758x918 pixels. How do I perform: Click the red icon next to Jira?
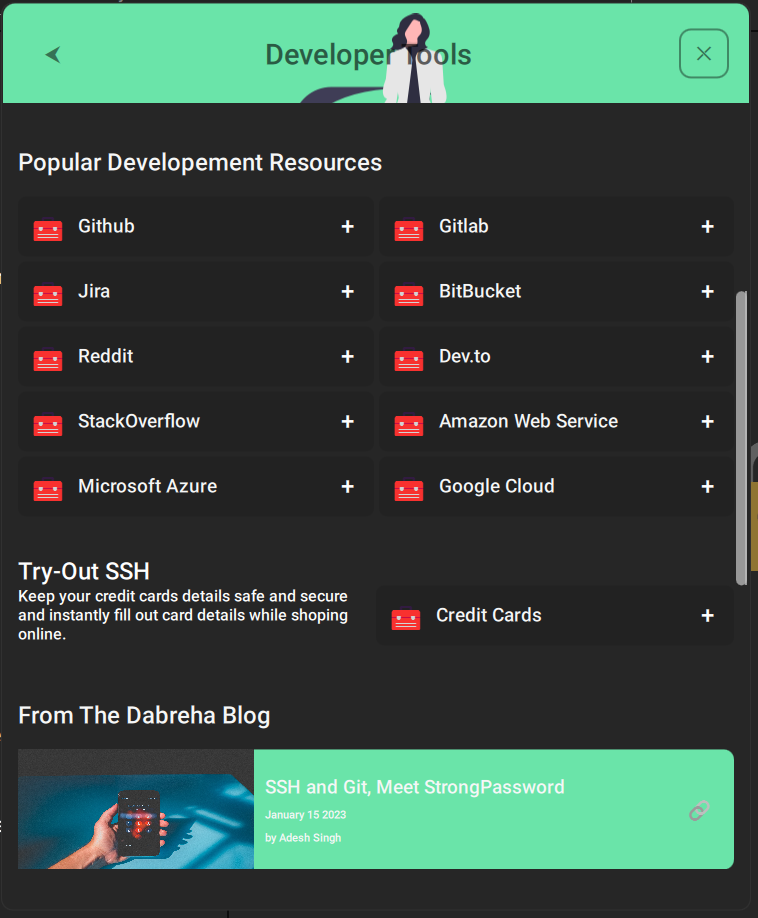[x=48, y=295]
